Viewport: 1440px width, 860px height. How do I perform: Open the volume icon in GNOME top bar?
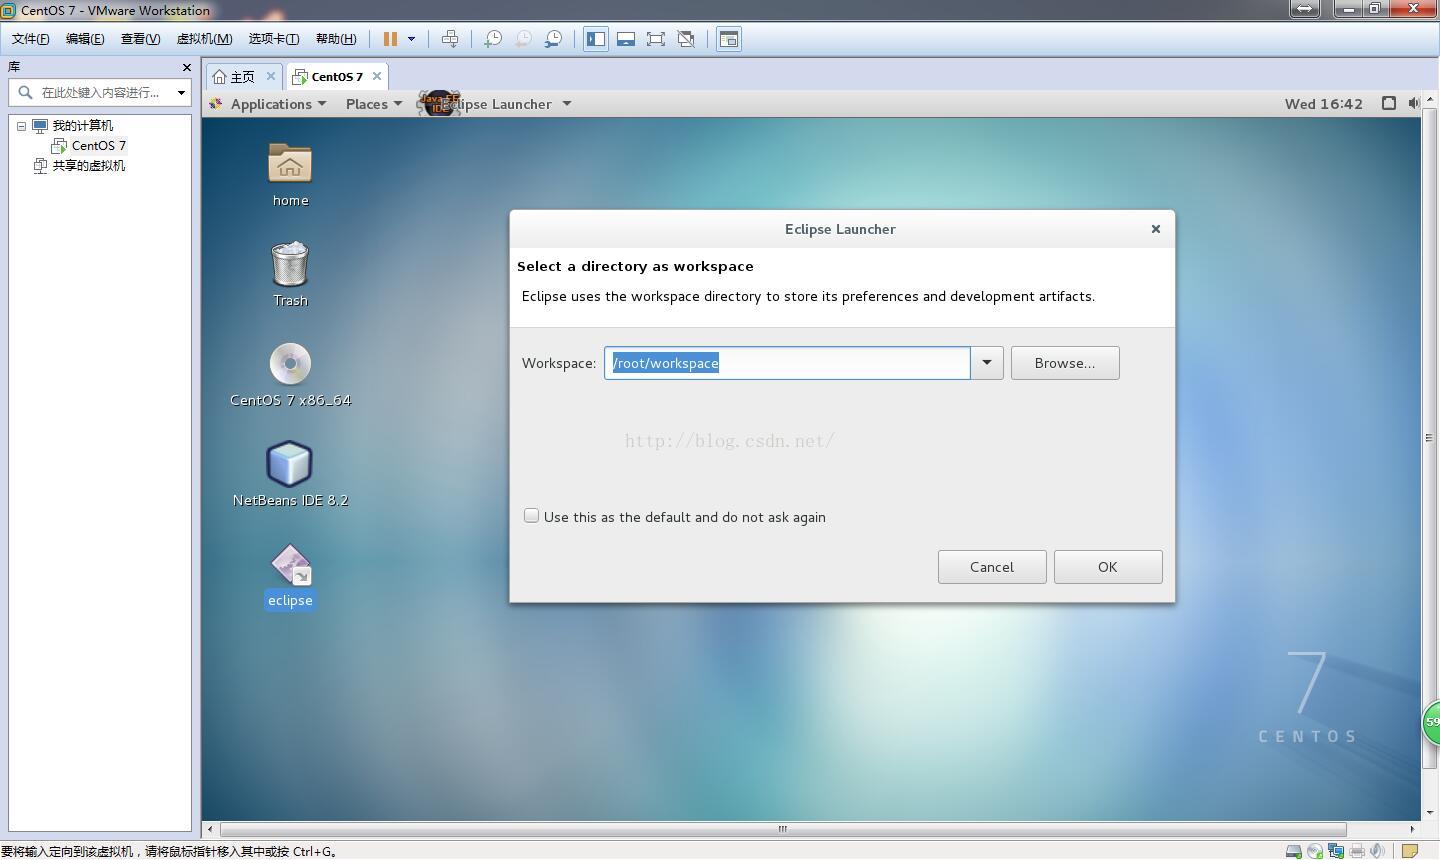pyautogui.click(x=1413, y=103)
